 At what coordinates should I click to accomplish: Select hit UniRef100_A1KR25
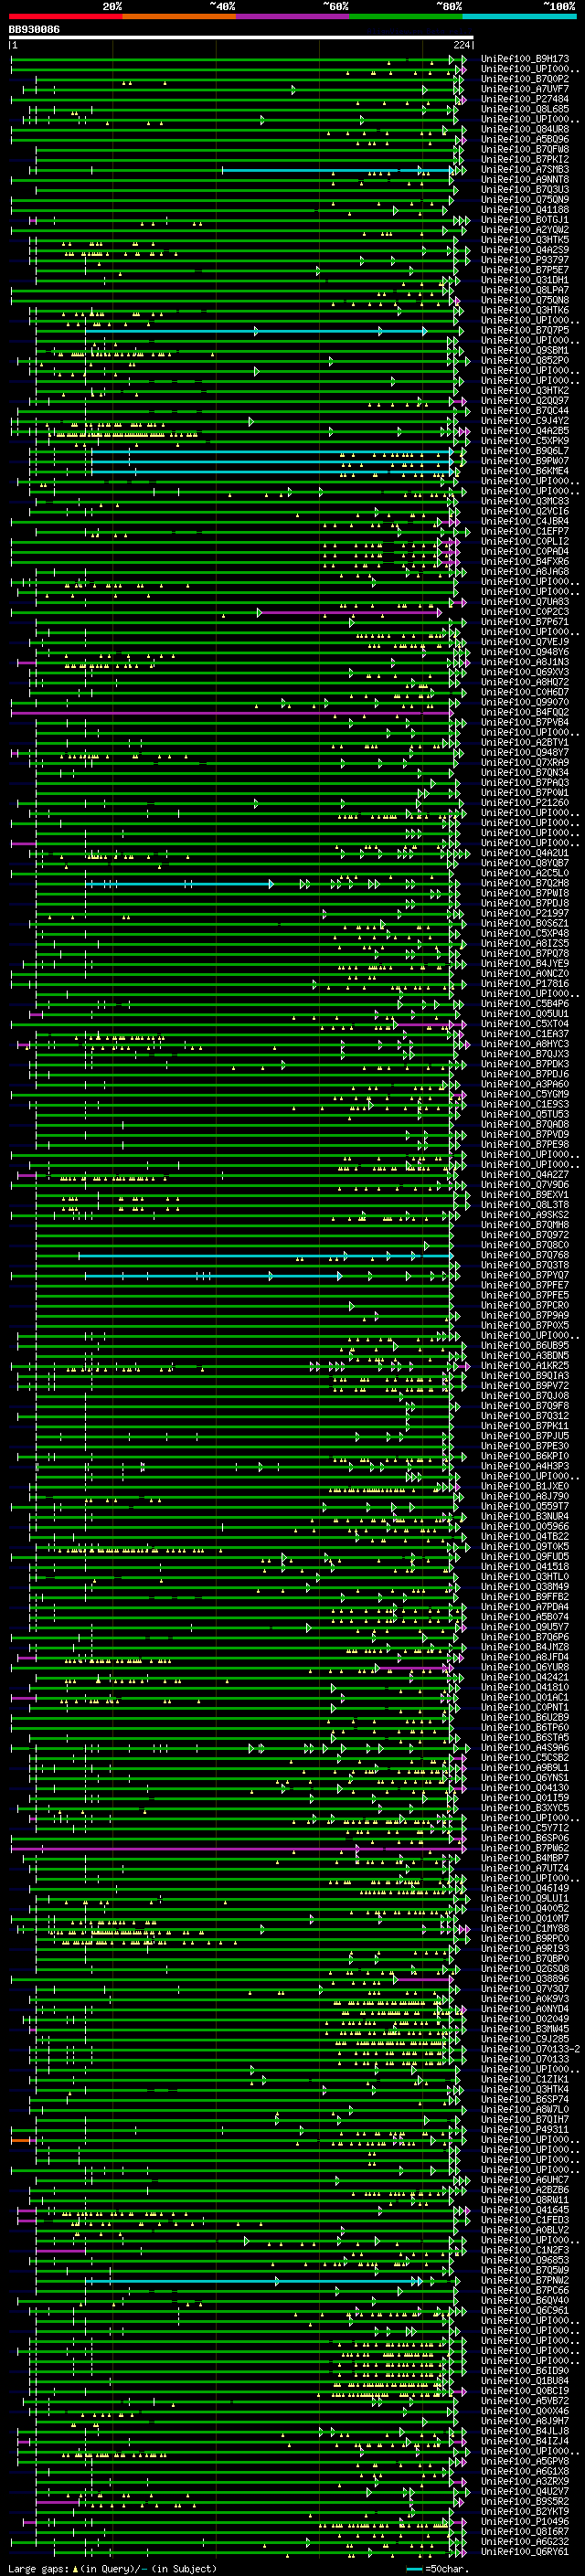pos(524,1366)
